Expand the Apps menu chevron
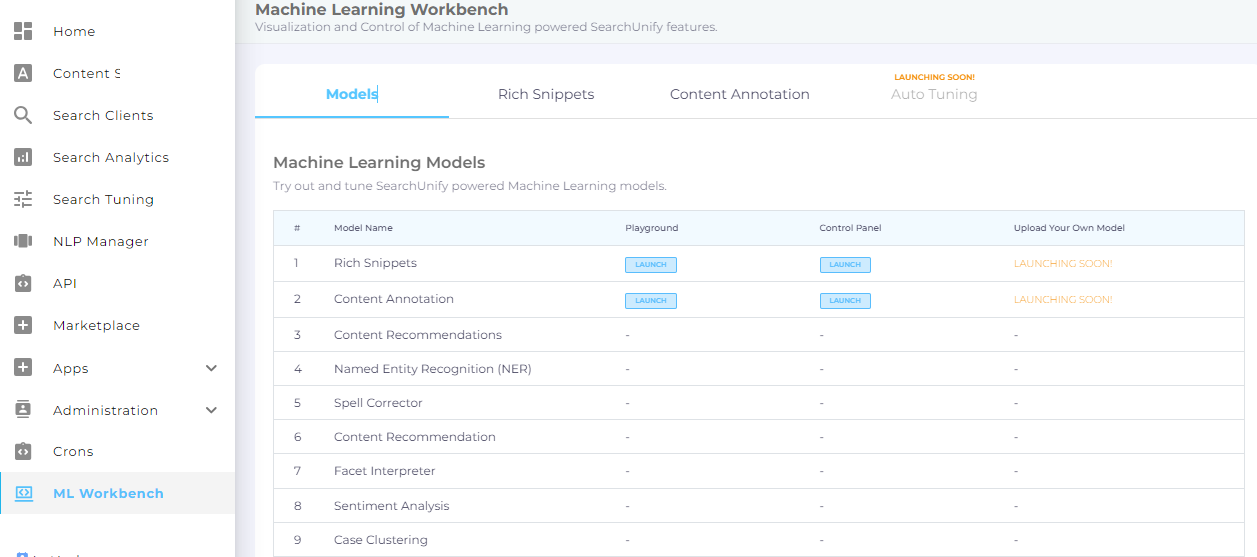This screenshot has width=1257, height=557. tap(211, 368)
